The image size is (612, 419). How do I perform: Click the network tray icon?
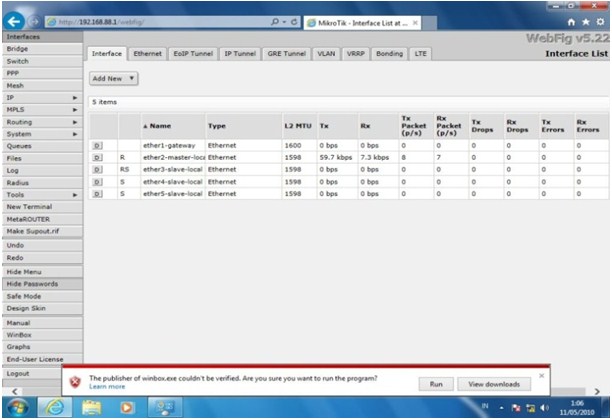530,408
